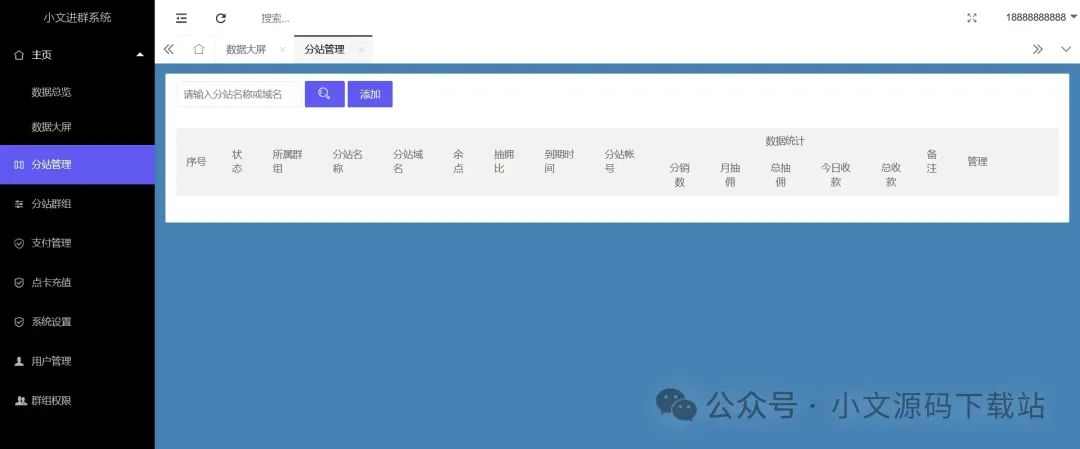Image resolution: width=1080 pixels, height=449 pixels.
Task: Close the 分站管理 tab
Action: point(361,50)
